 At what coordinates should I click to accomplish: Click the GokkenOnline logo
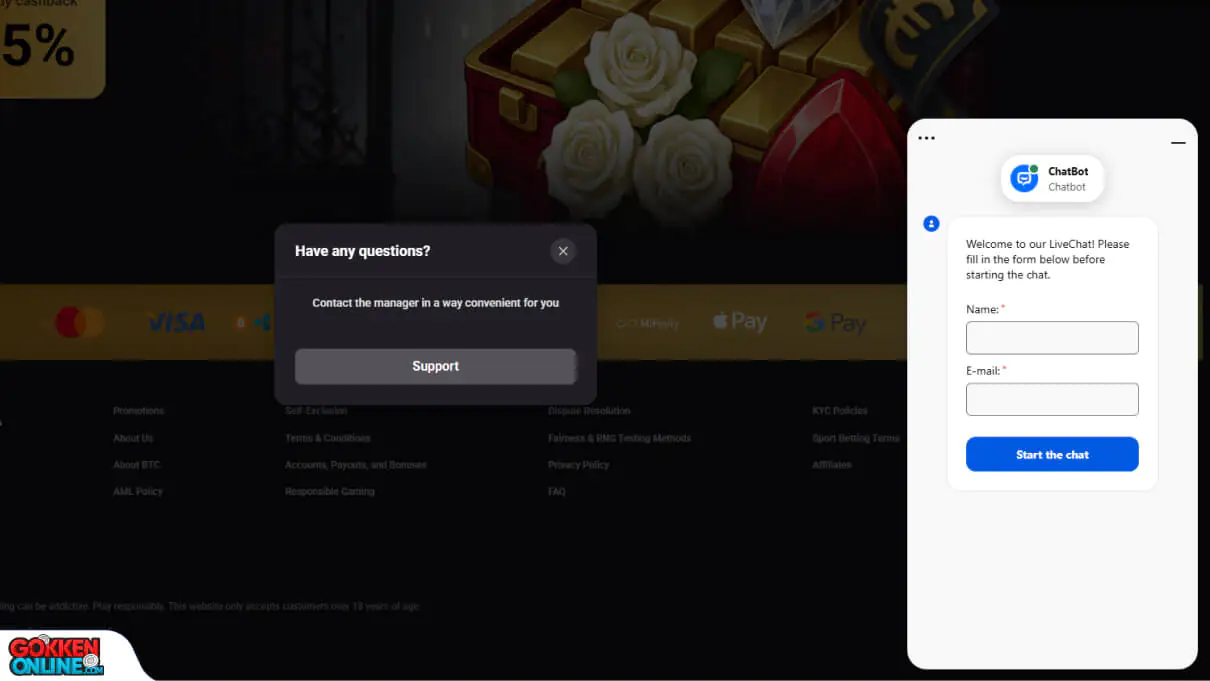pyautogui.click(x=56, y=655)
